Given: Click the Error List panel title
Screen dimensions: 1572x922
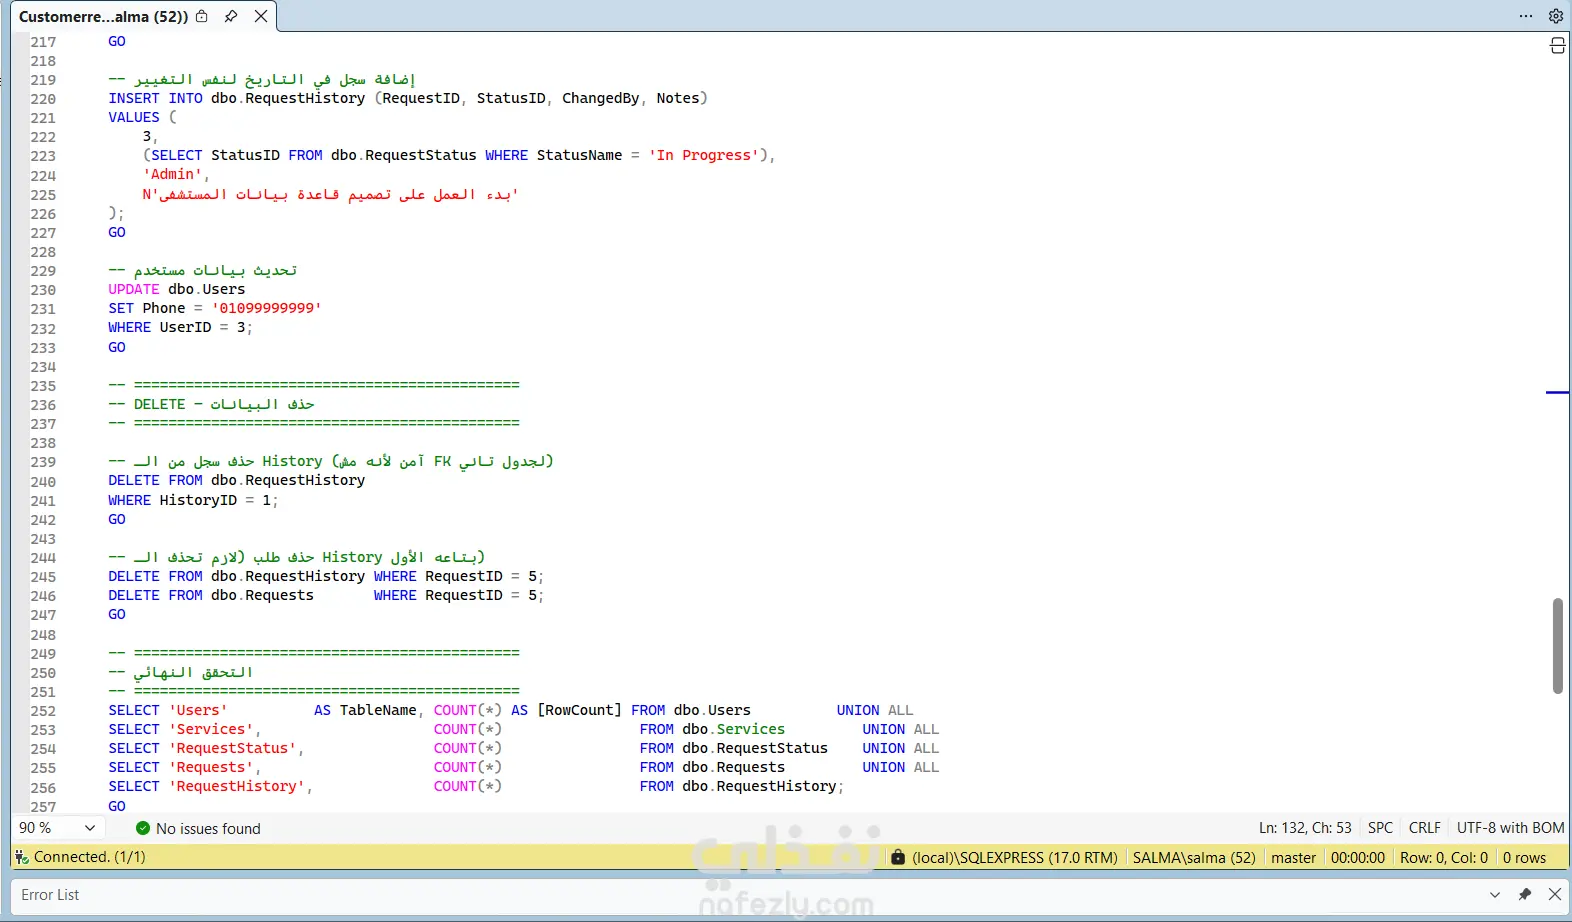Looking at the screenshot, I should coord(50,895).
